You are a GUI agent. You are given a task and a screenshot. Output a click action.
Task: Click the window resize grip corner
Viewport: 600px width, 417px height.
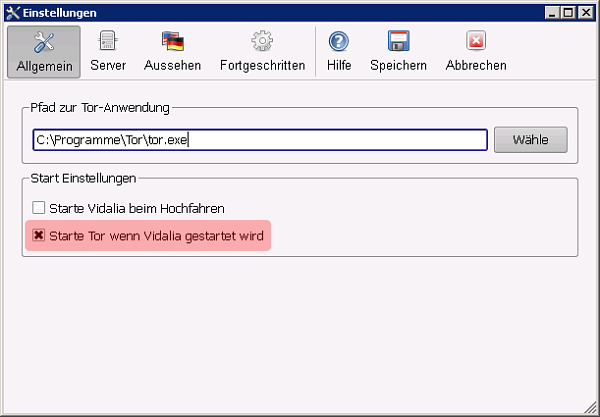pyautogui.click(x=590, y=407)
